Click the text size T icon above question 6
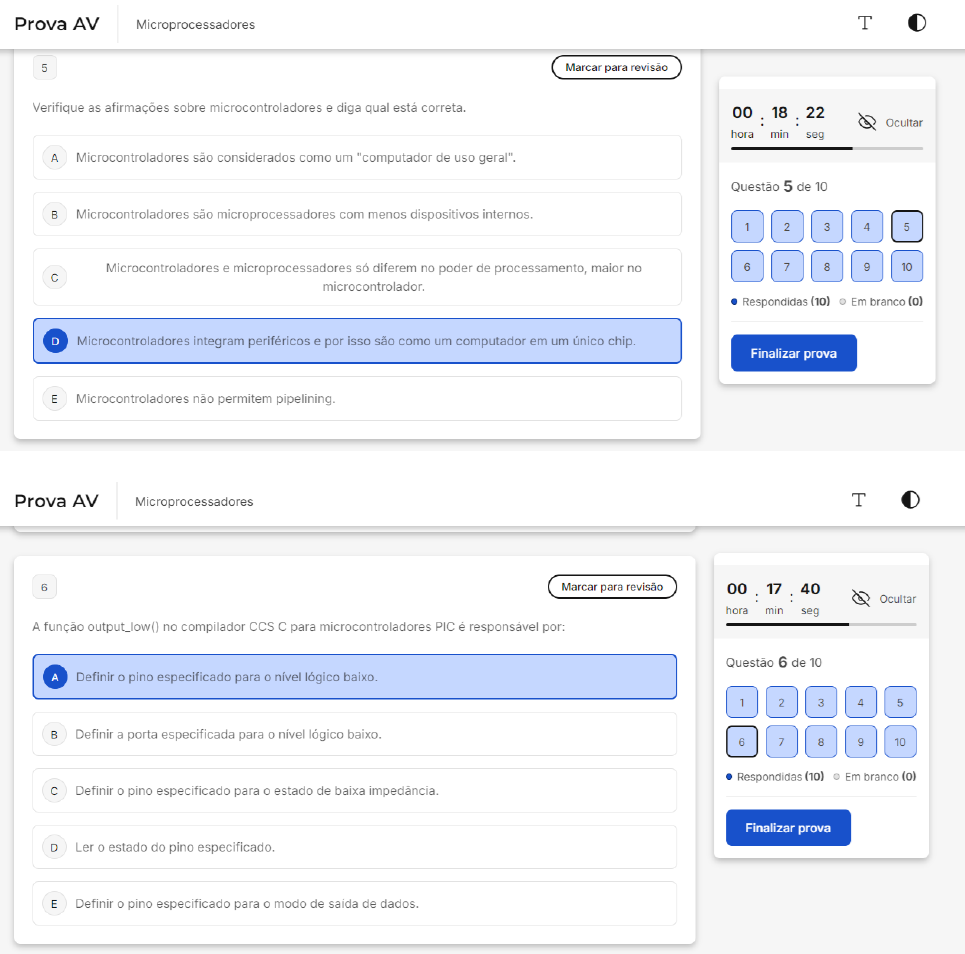 (x=858, y=500)
